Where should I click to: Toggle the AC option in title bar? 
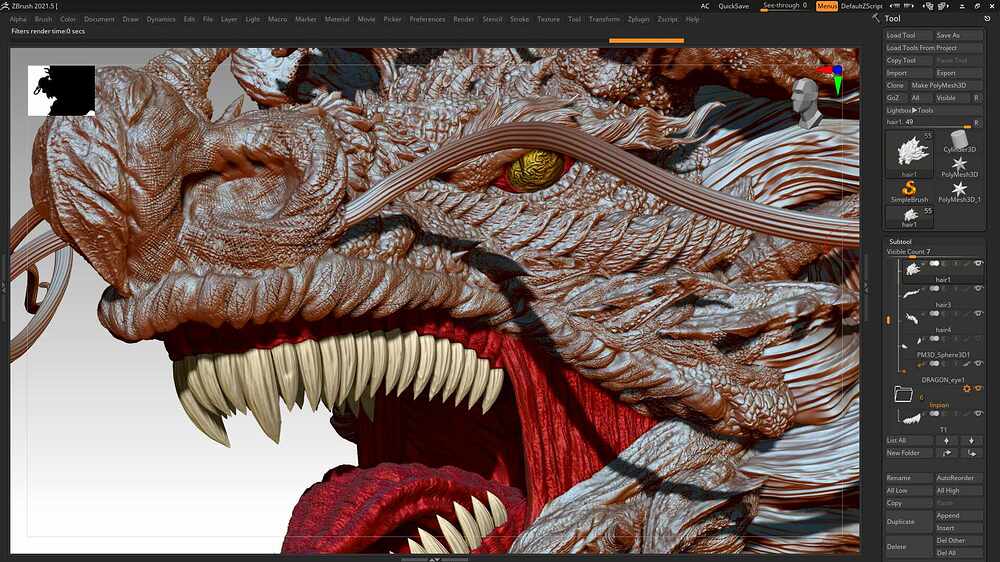[x=705, y=6]
